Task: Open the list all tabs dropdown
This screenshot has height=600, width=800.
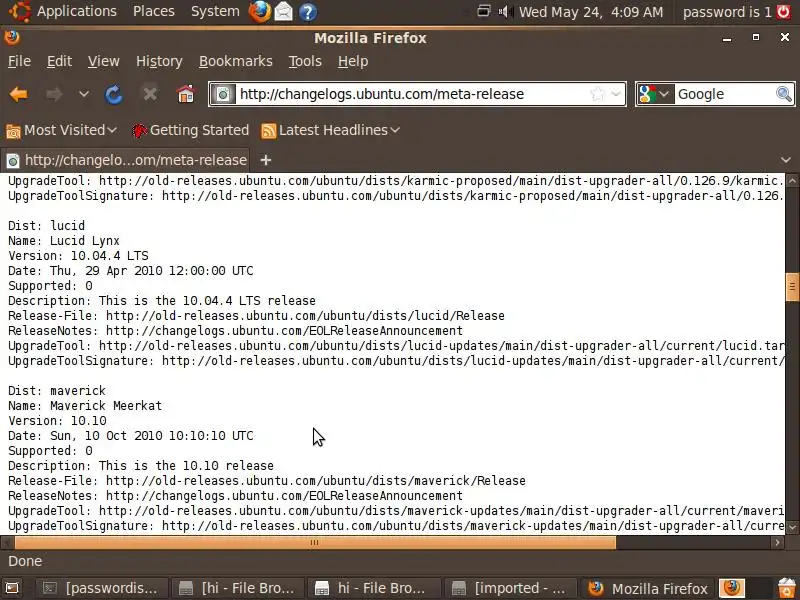Action: 786,160
